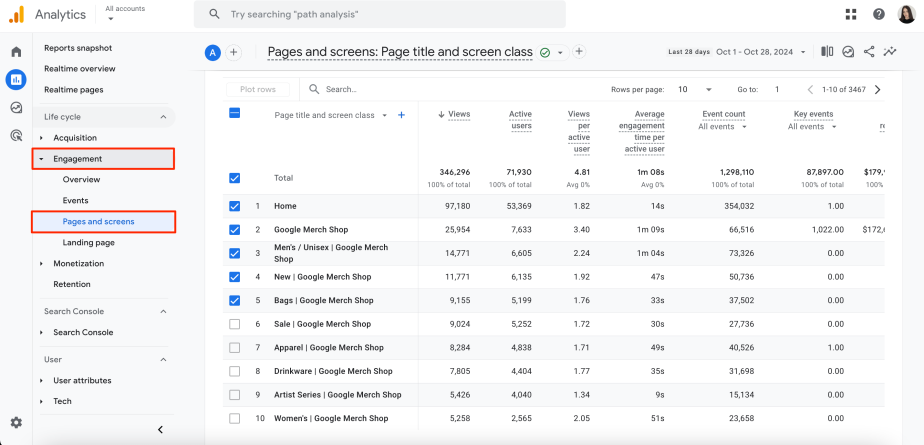The width and height of the screenshot is (924, 445).
Task: Open the compare columns icon
Action: click(827, 52)
